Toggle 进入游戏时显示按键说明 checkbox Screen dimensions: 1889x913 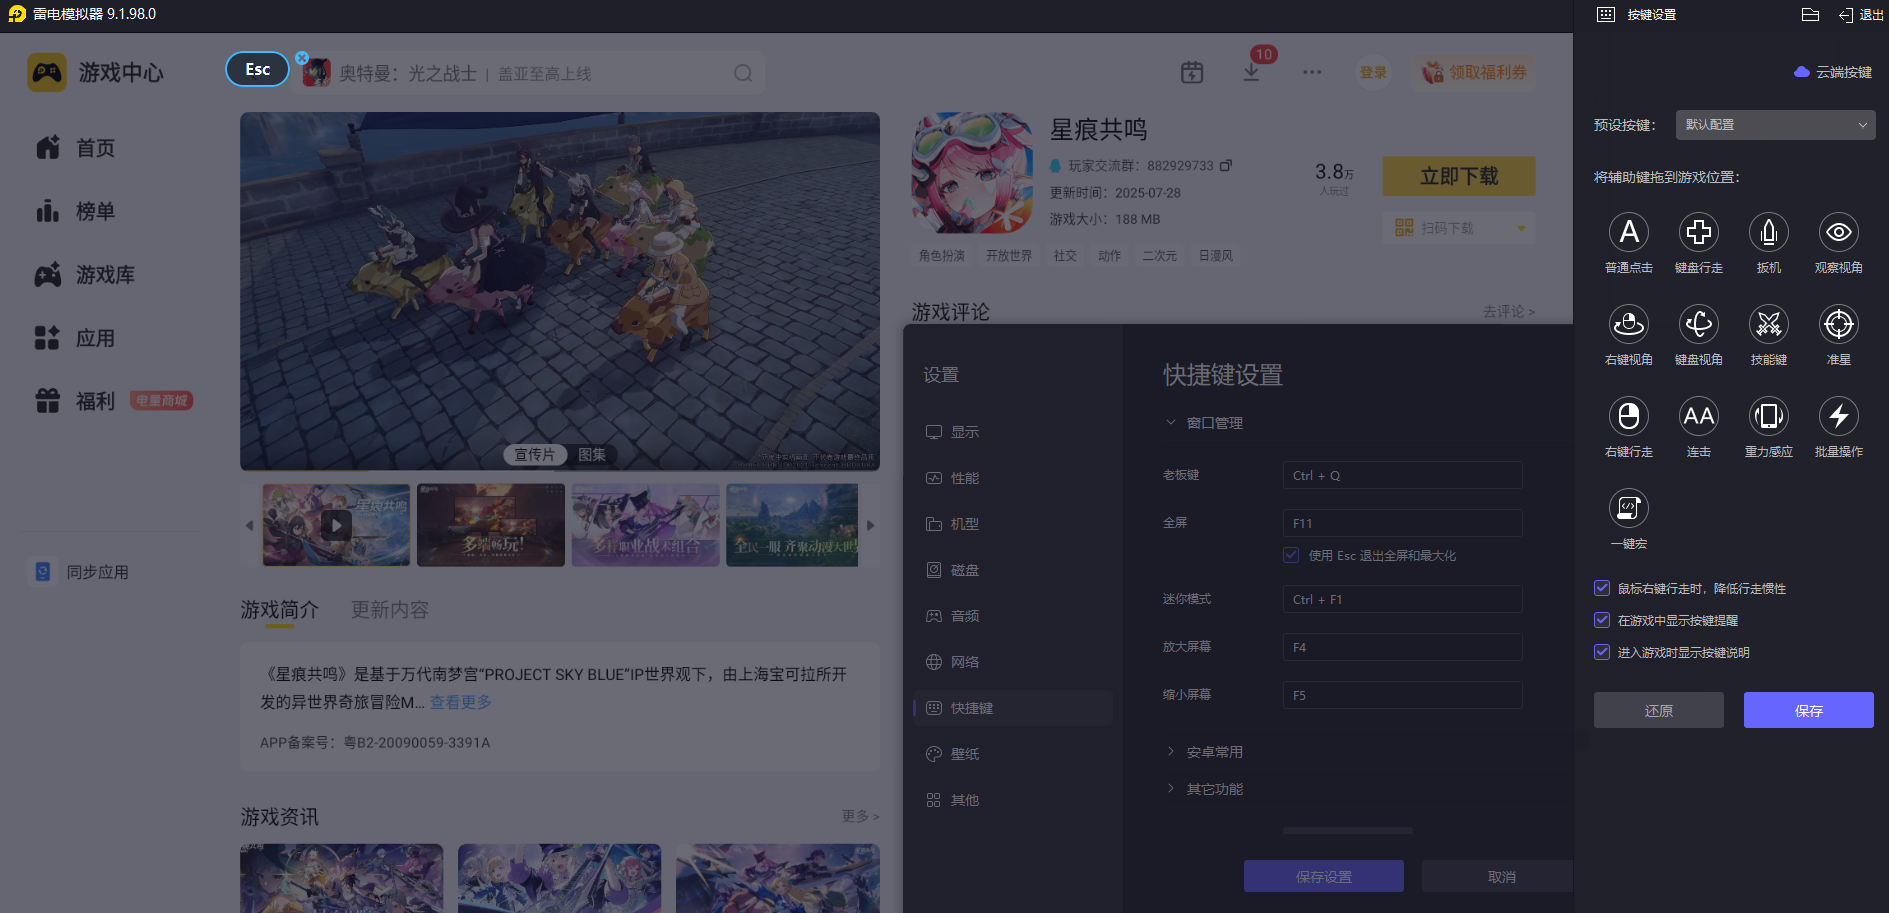pyautogui.click(x=1602, y=652)
